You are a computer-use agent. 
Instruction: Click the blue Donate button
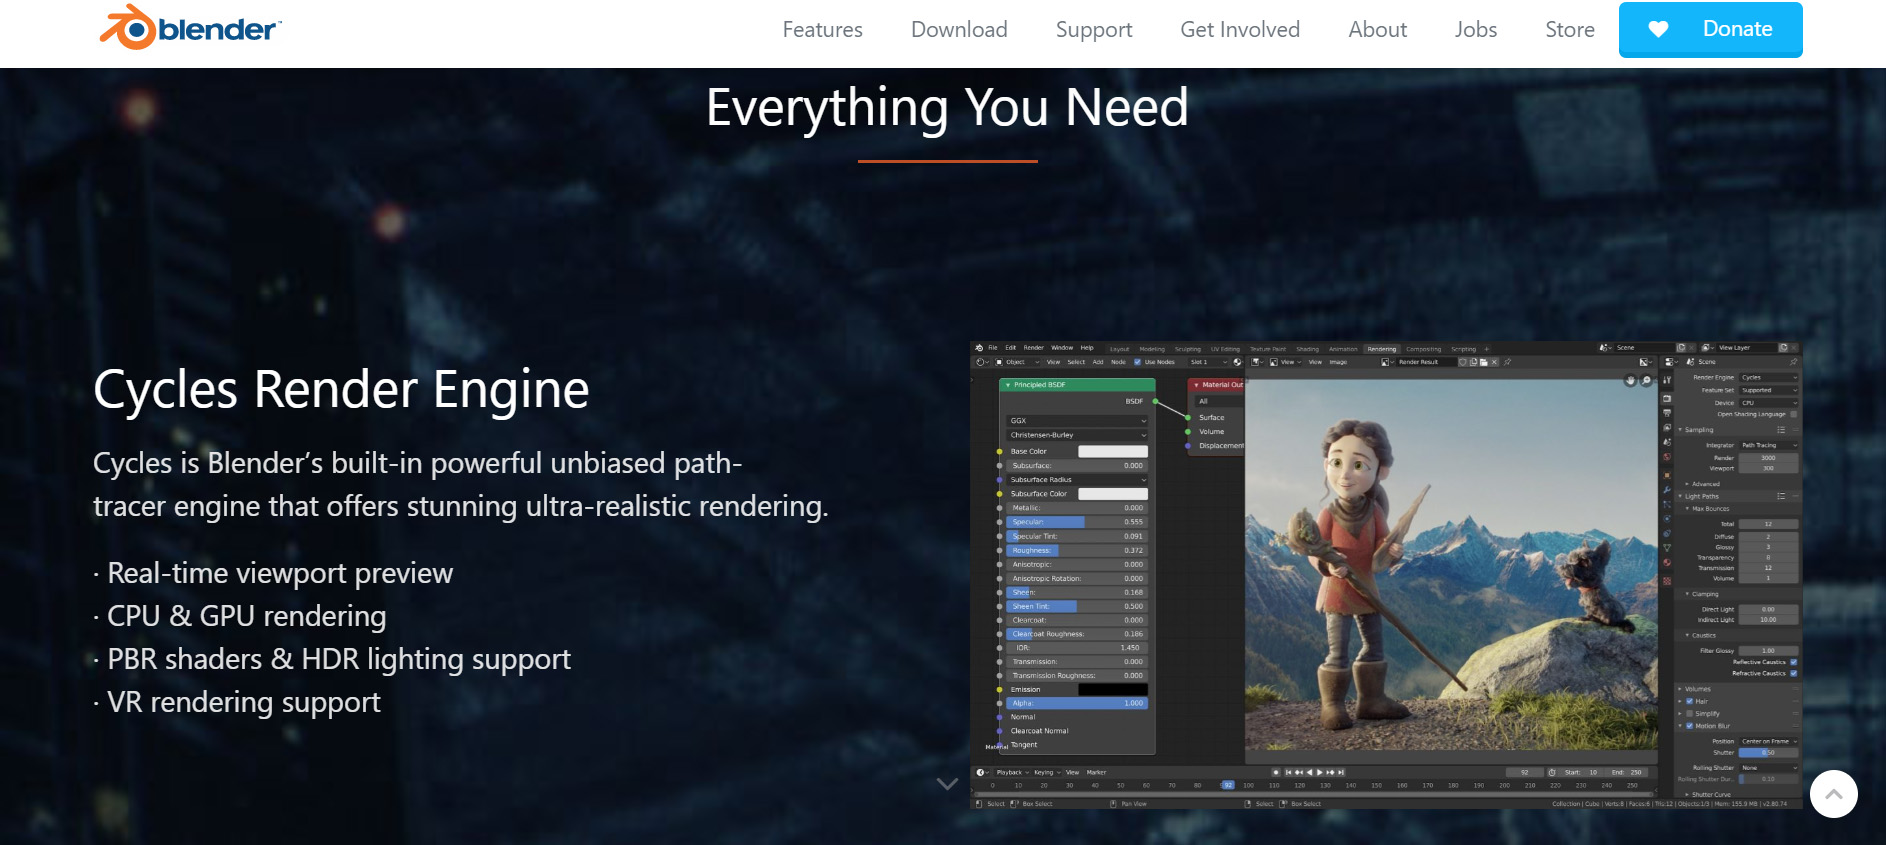1710,29
